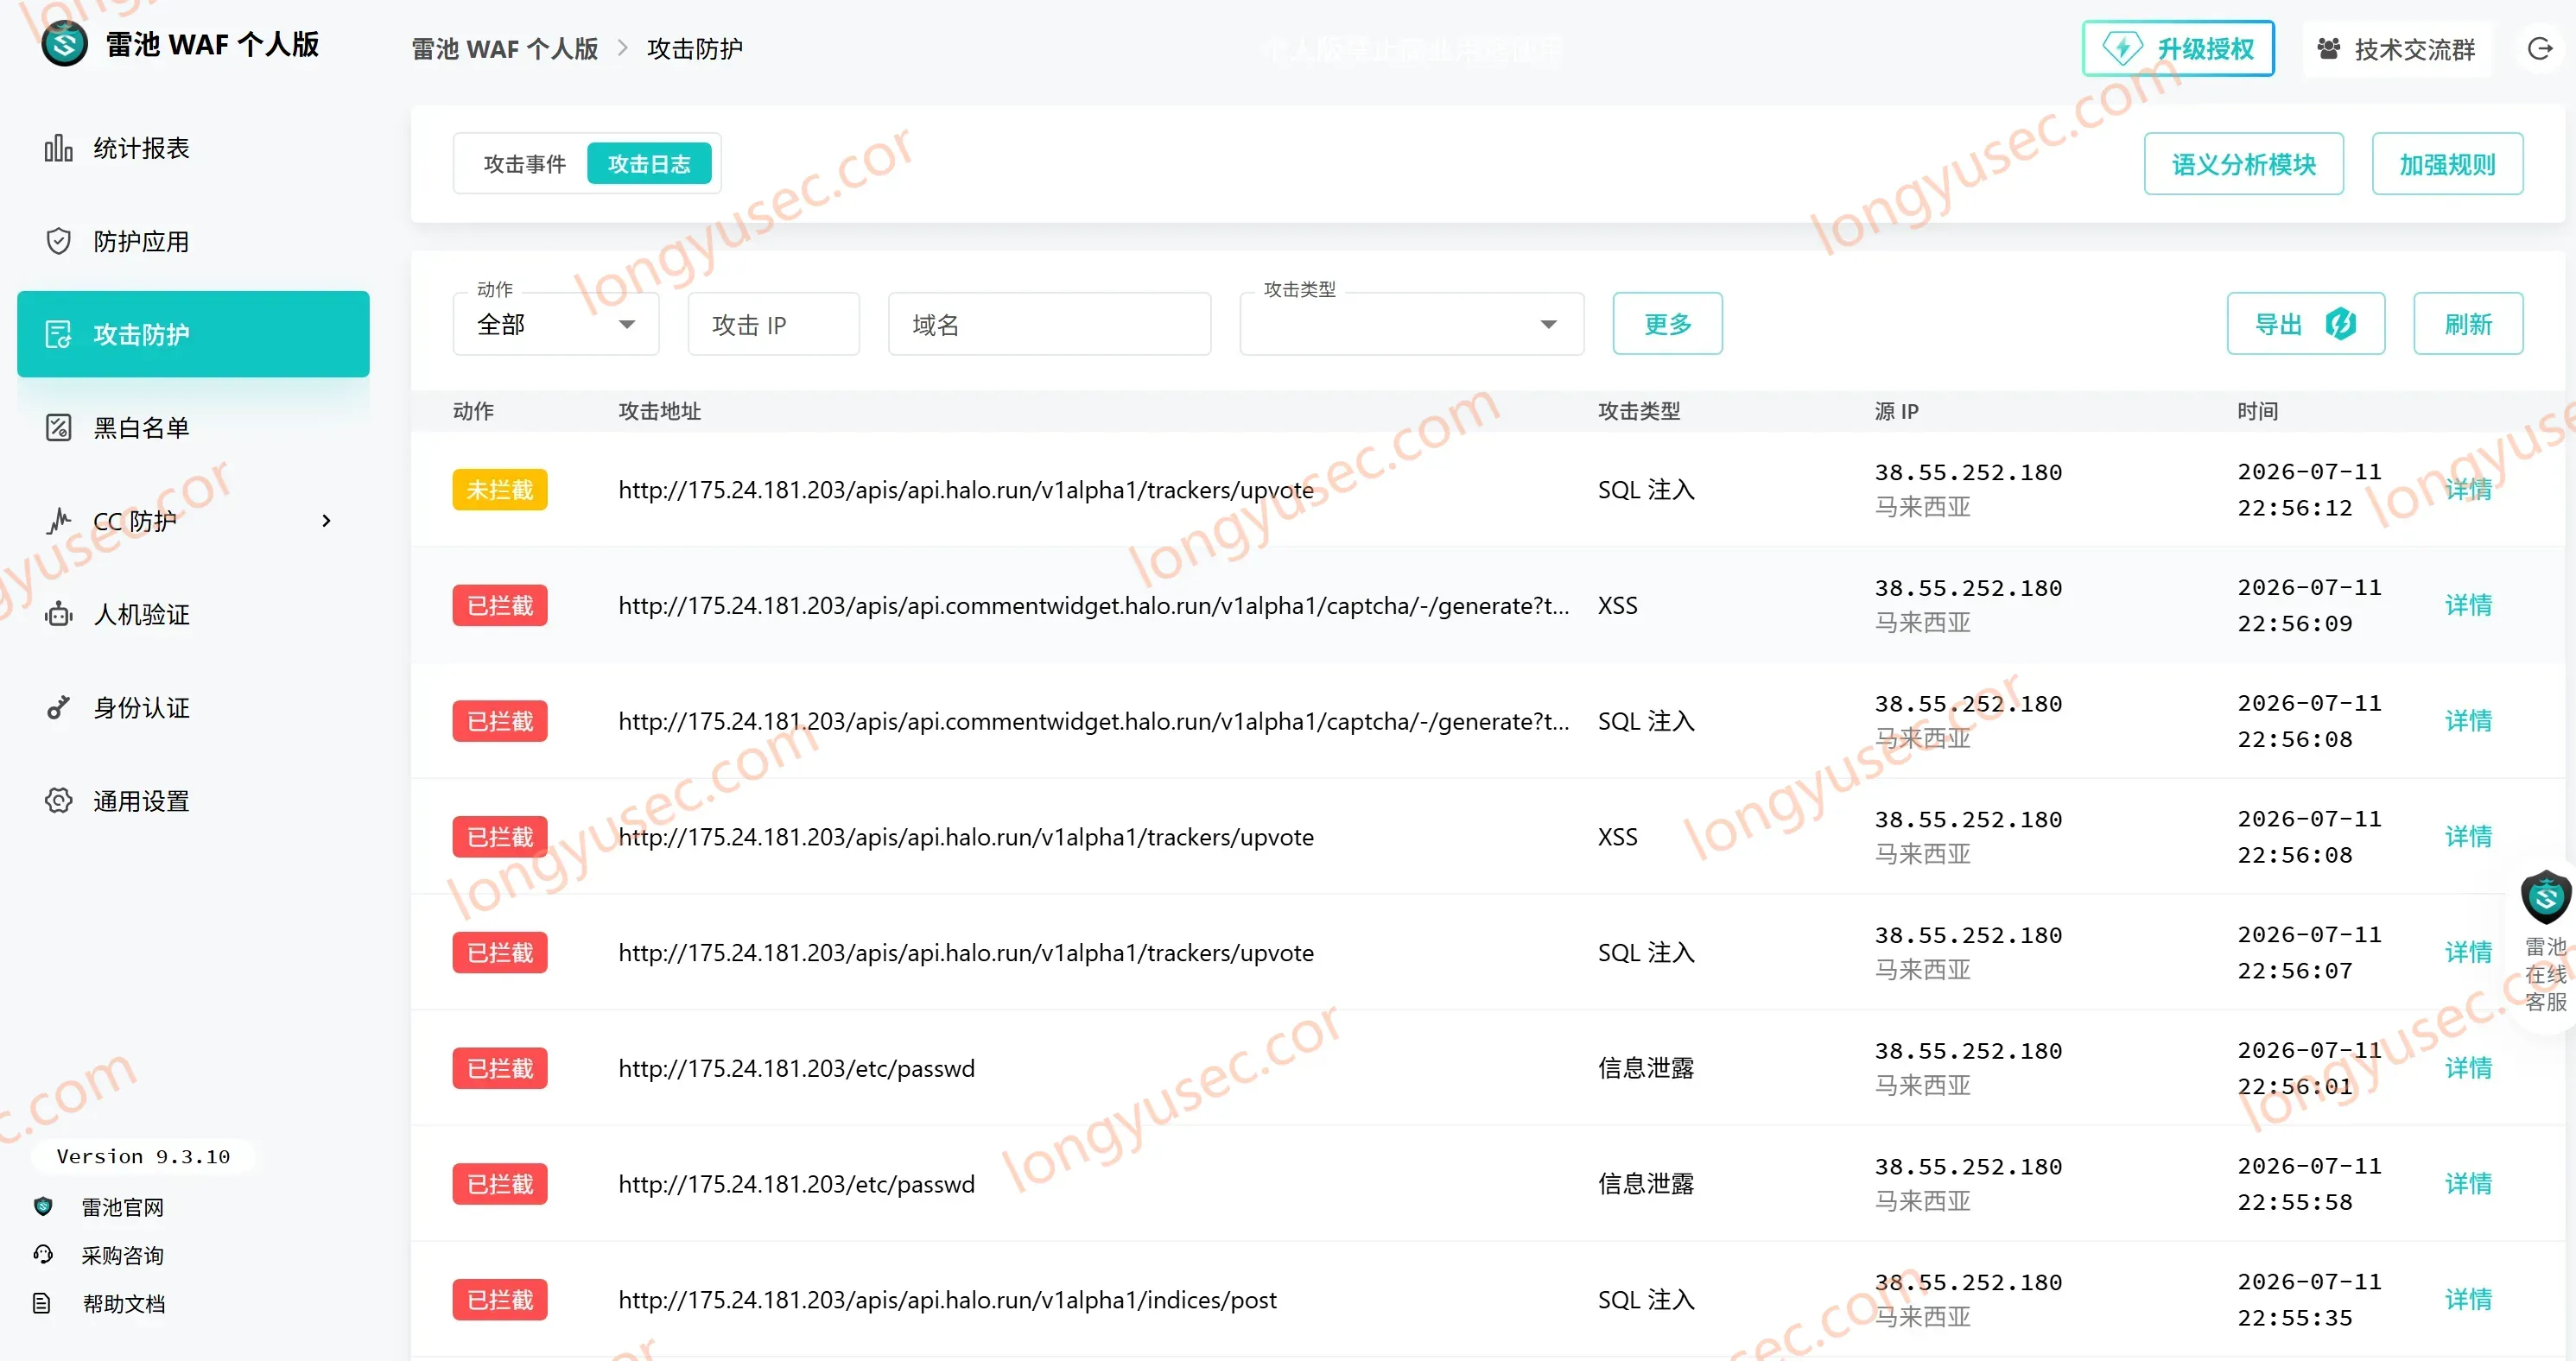Click the logout icon at top right
The image size is (2576, 1361).
click(2540, 48)
